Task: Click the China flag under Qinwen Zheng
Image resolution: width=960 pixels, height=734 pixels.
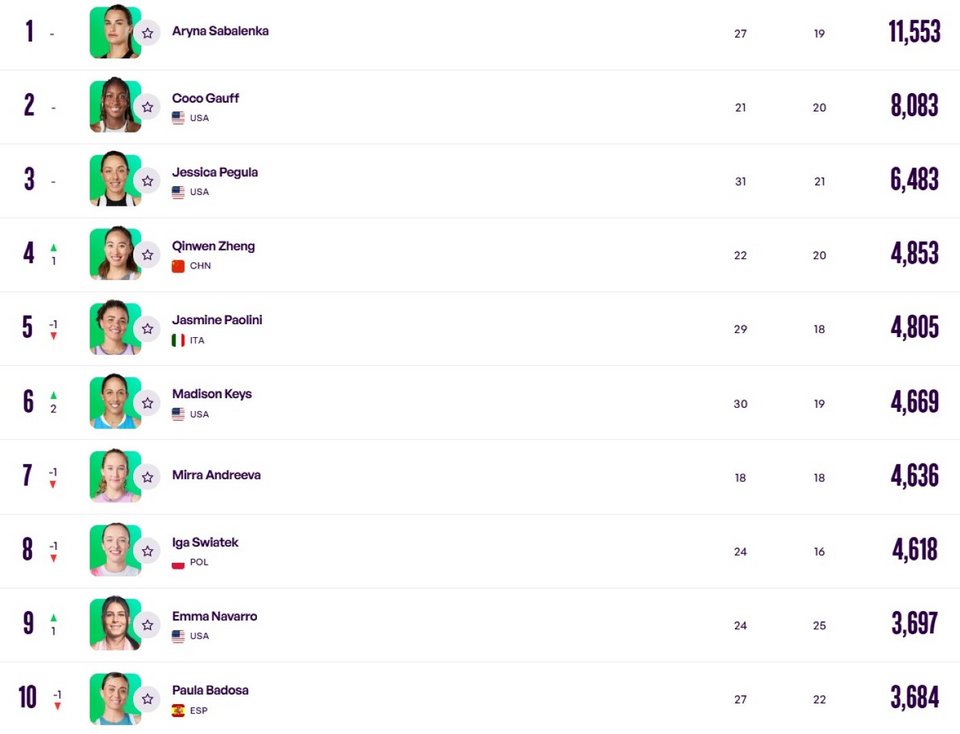Action: pos(178,266)
